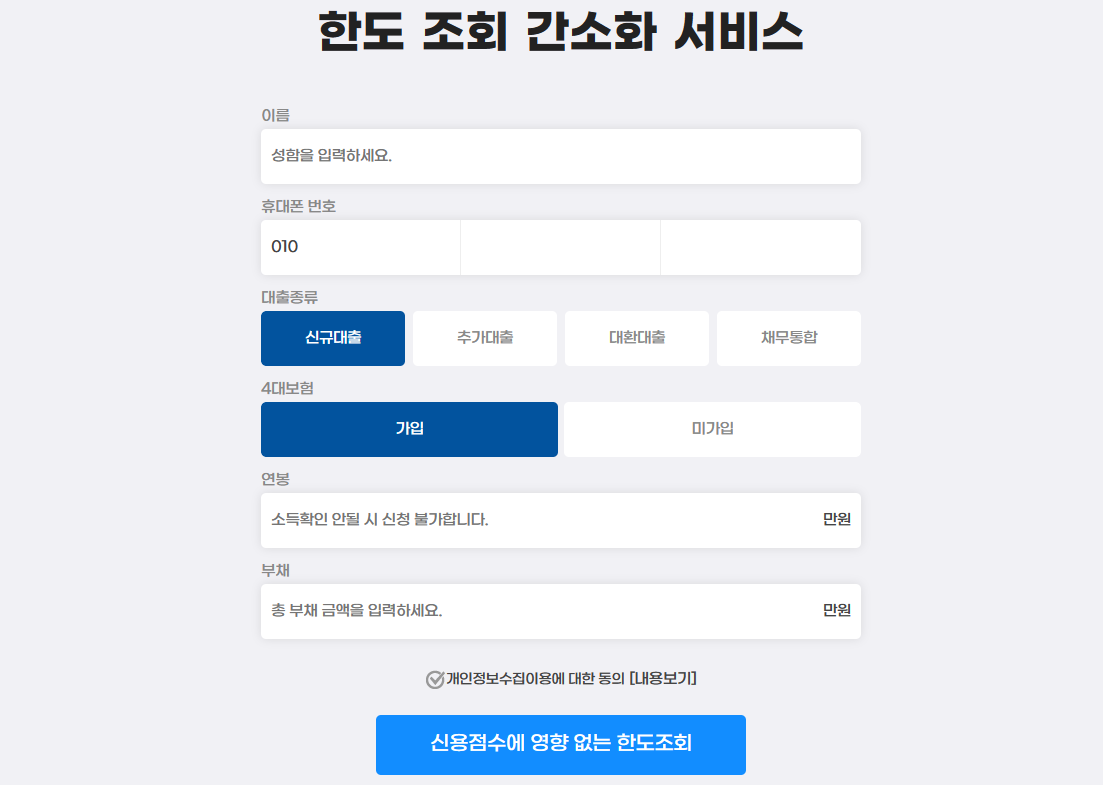
Task: Select the 추가대출 loan type
Action: coord(484,338)
